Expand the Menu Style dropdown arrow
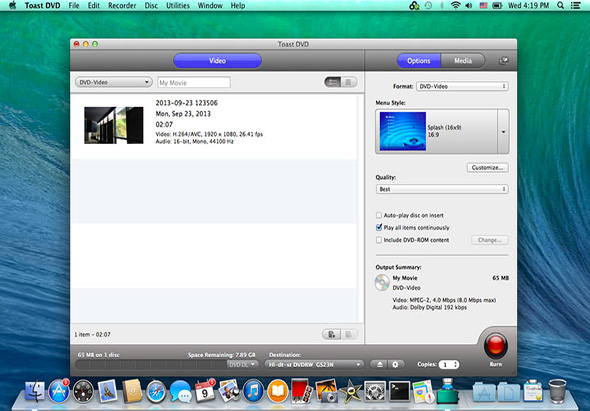Screen dimensions: 590x411 coord(503,131)
